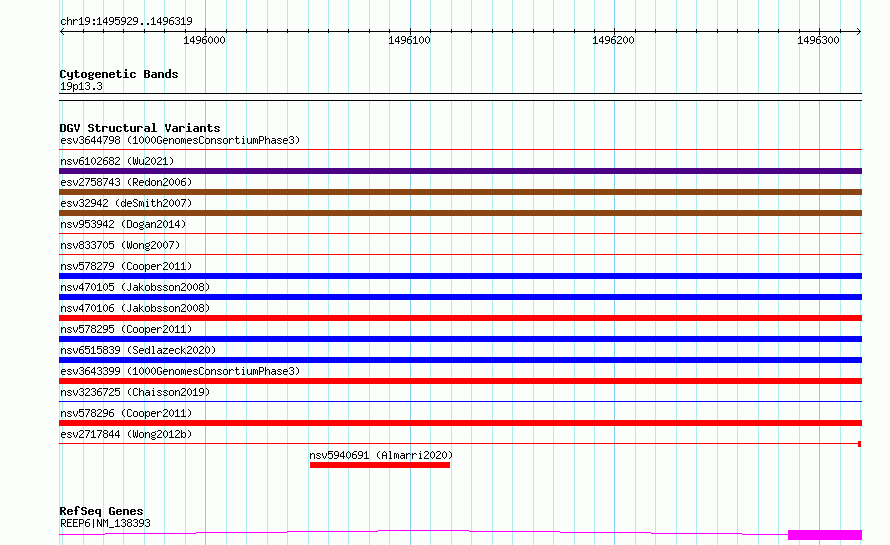The image size is (890, 545).
Task: Click ruler tick label 1496200
Action: click(x=613, y=40)
